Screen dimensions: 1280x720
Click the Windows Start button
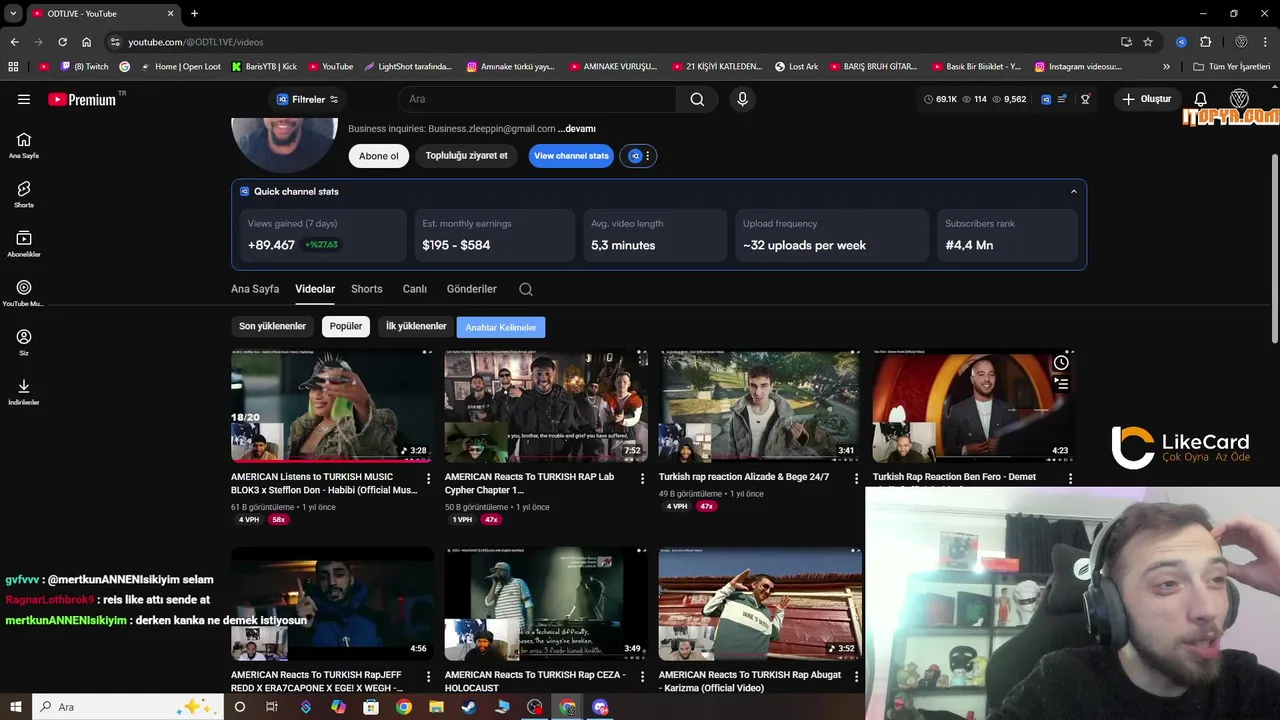tap(15, 707)
